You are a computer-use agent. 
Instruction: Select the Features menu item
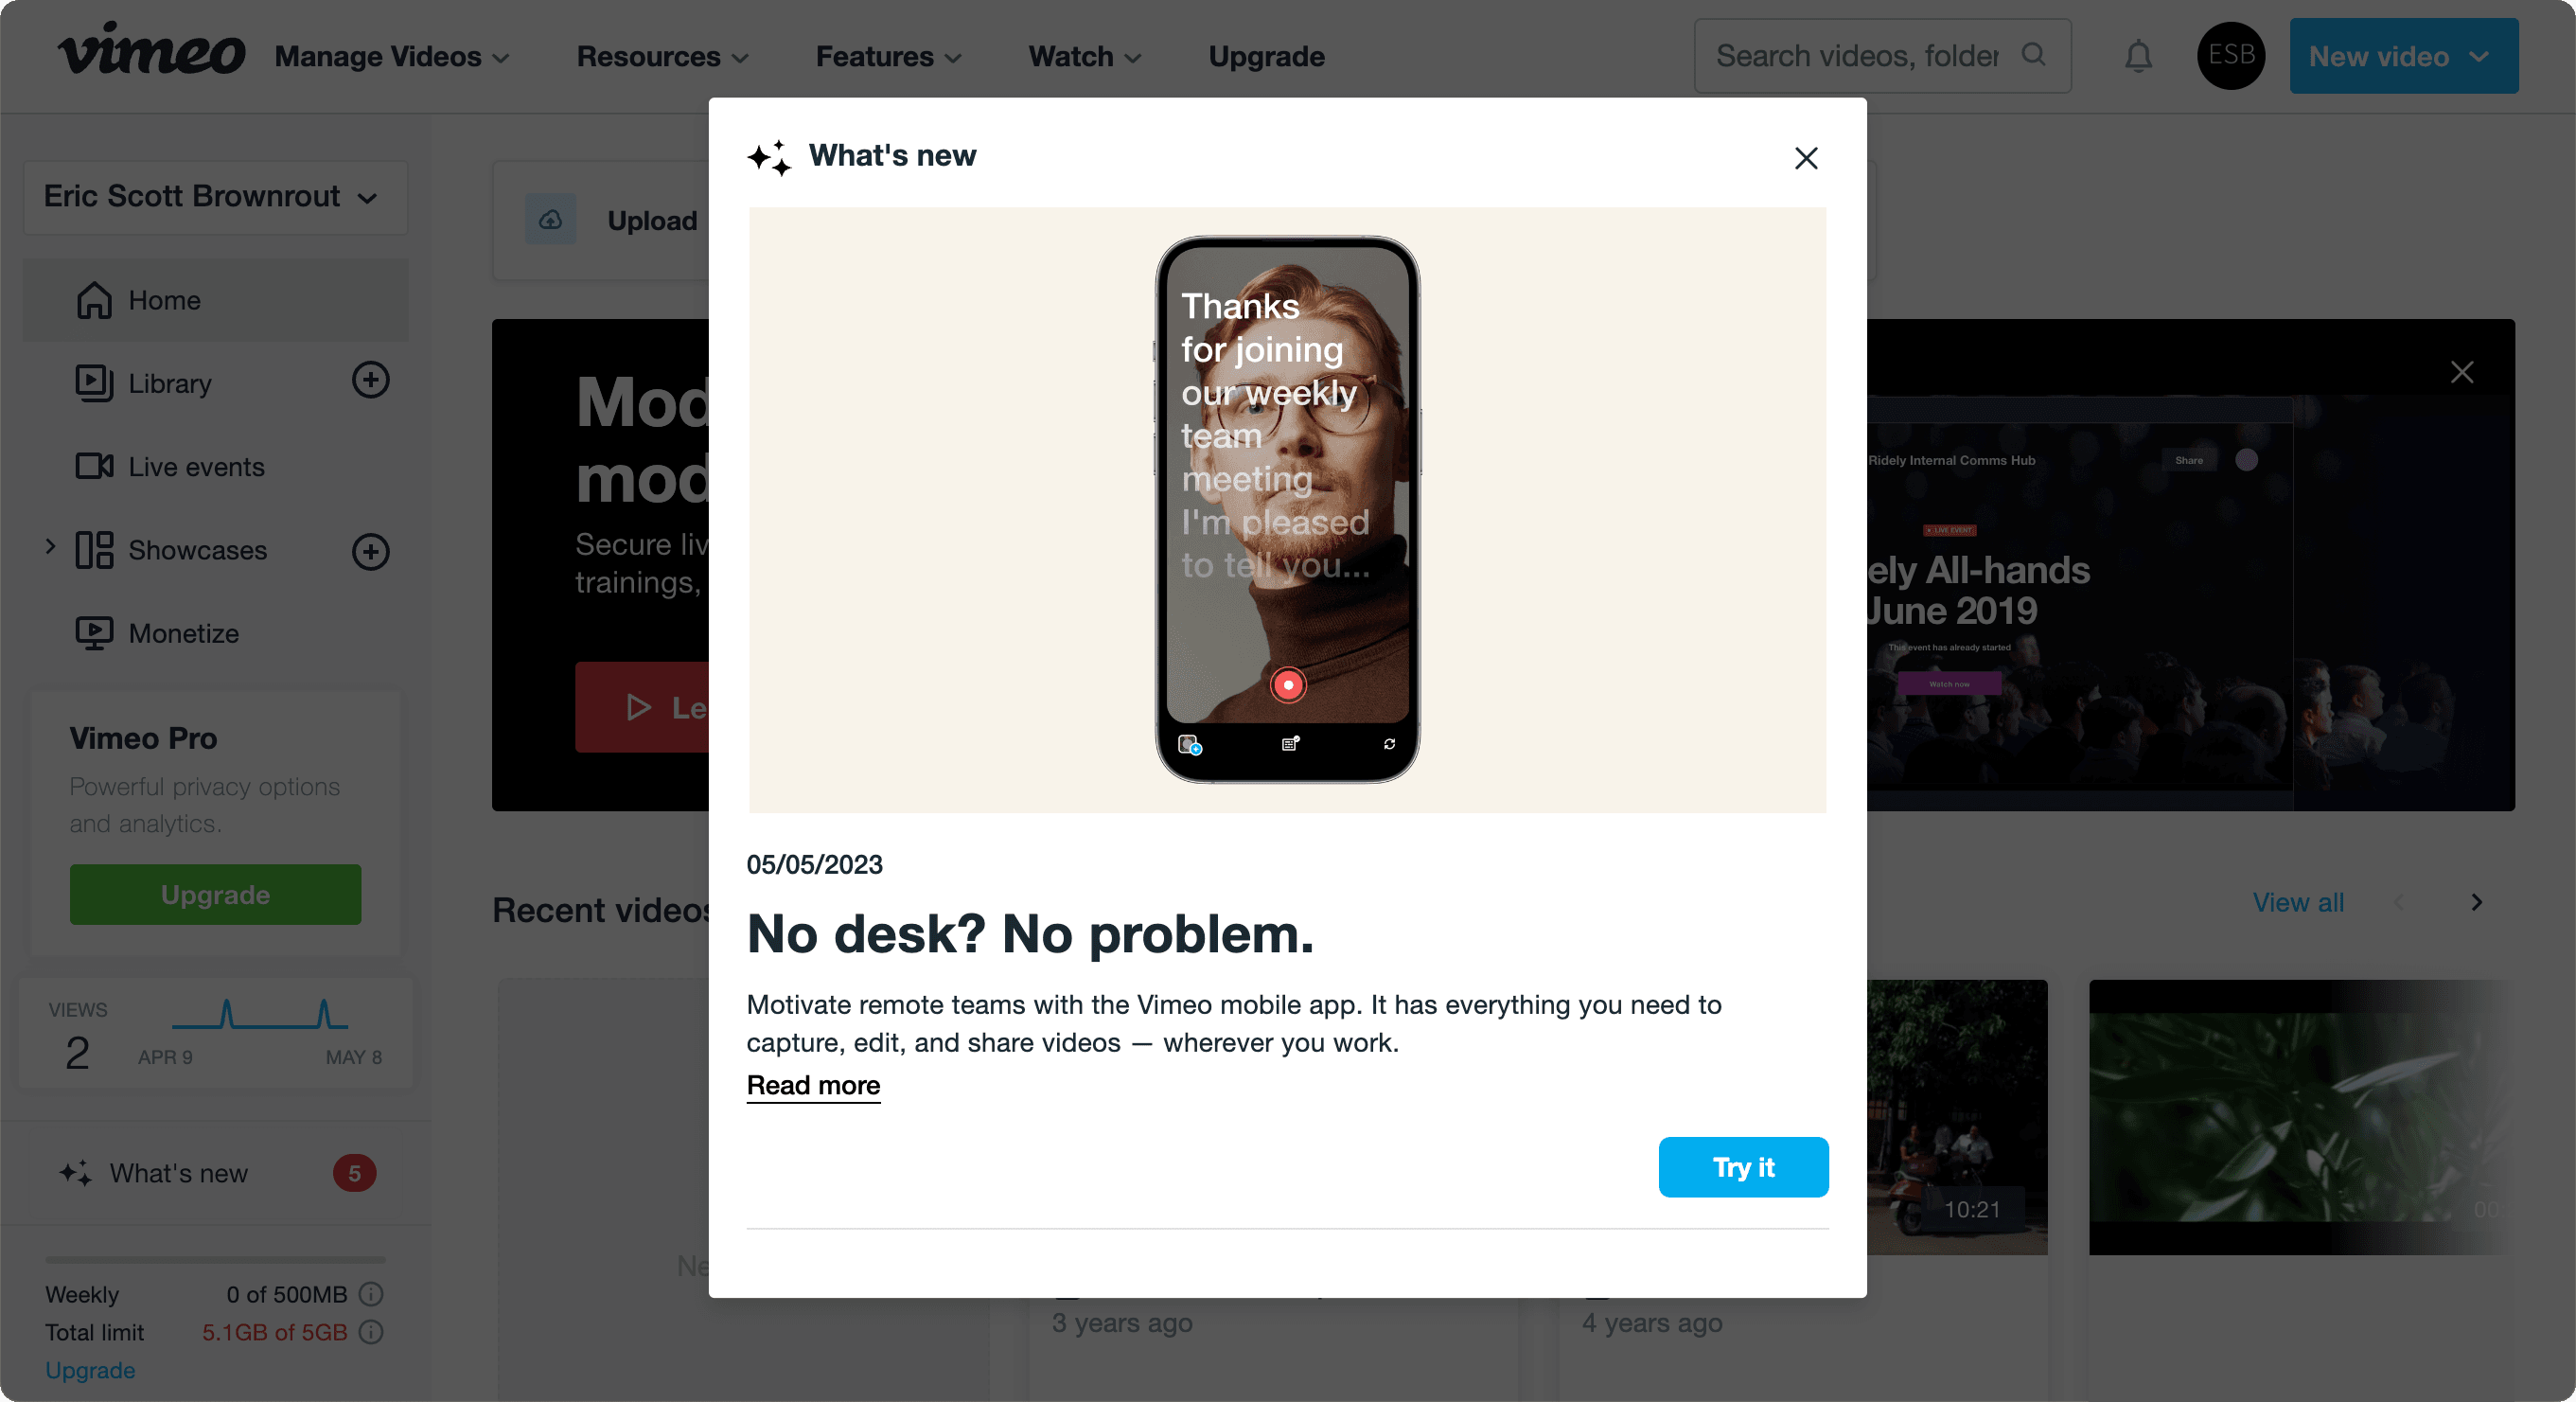tap(889, 55)
